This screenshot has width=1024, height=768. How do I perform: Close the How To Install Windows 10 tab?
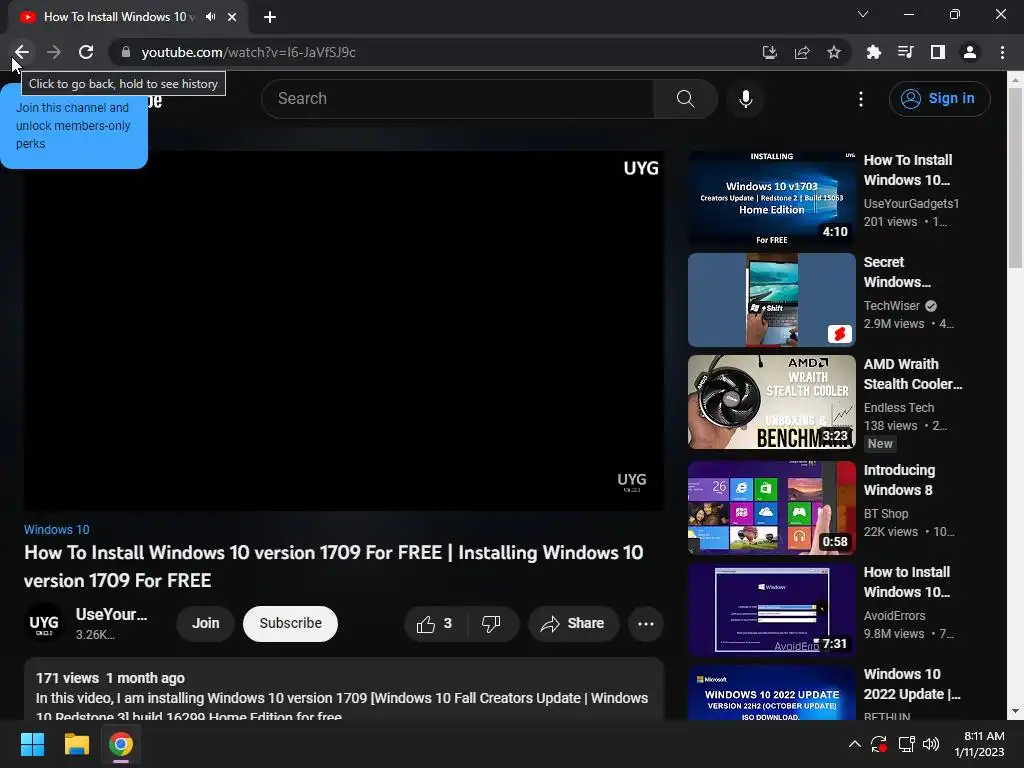(x=232, y=17)
